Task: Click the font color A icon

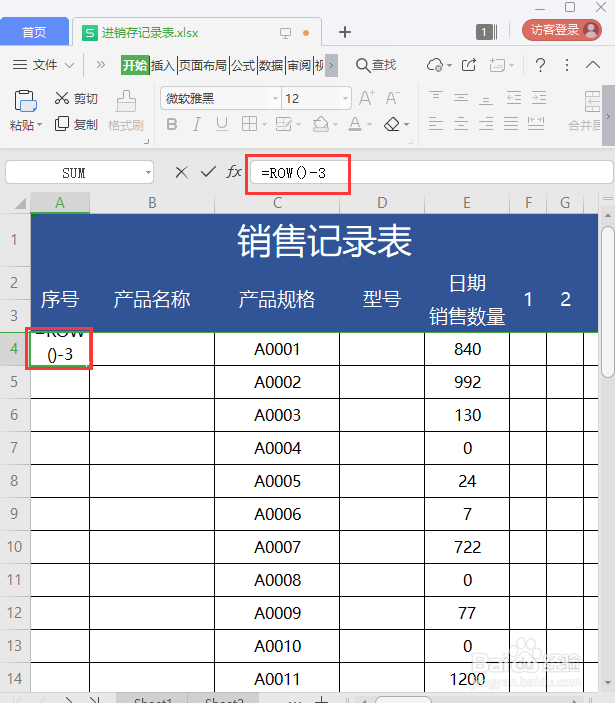Action: [355, 124]
